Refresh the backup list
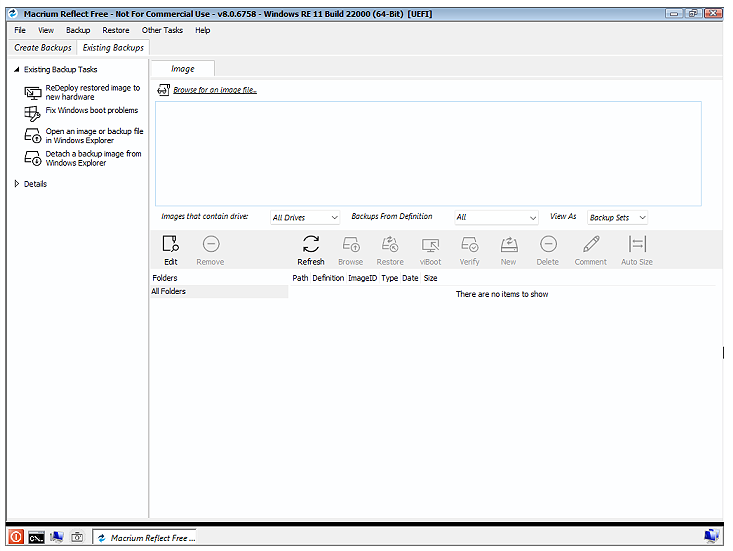 coord(311,250)
